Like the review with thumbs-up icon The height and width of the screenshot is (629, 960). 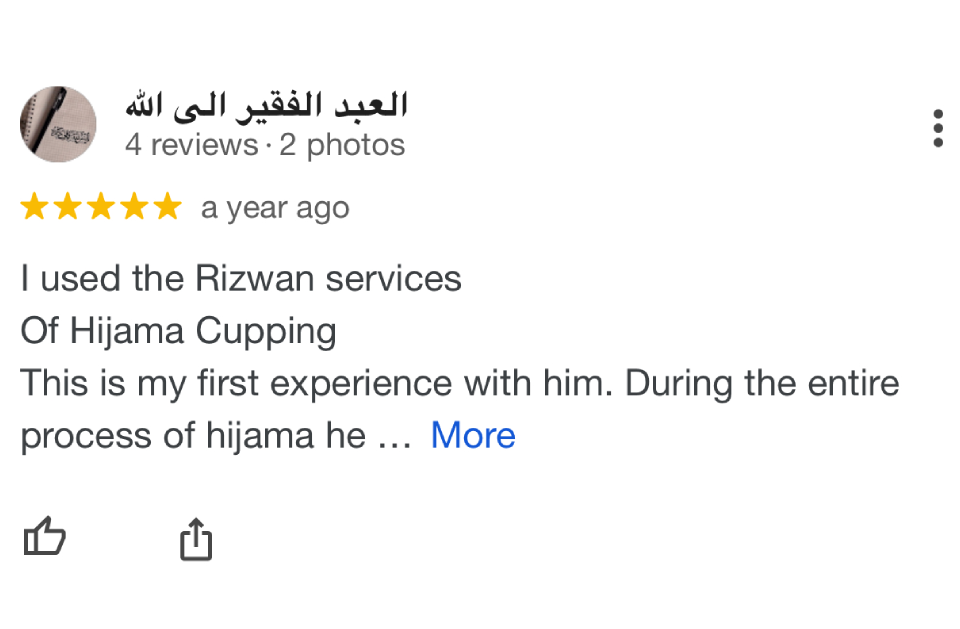pos(45,537)
